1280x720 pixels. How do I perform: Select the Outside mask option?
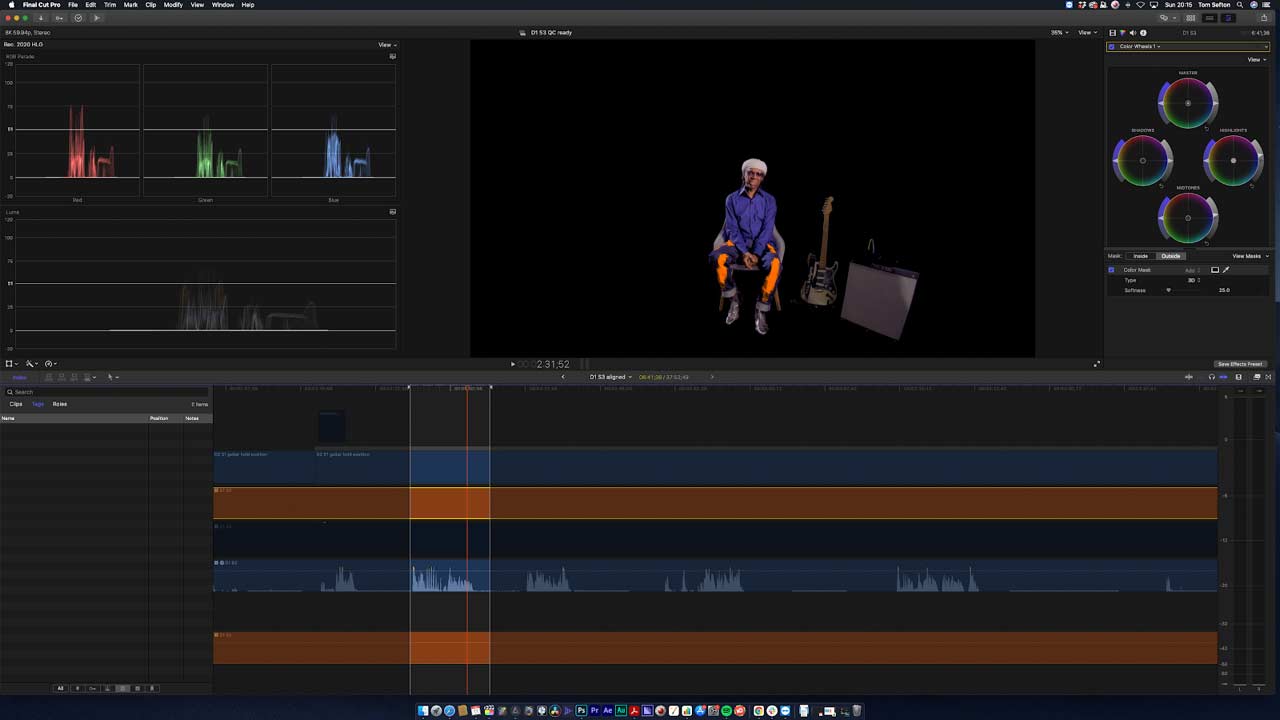pos(1170,256)
